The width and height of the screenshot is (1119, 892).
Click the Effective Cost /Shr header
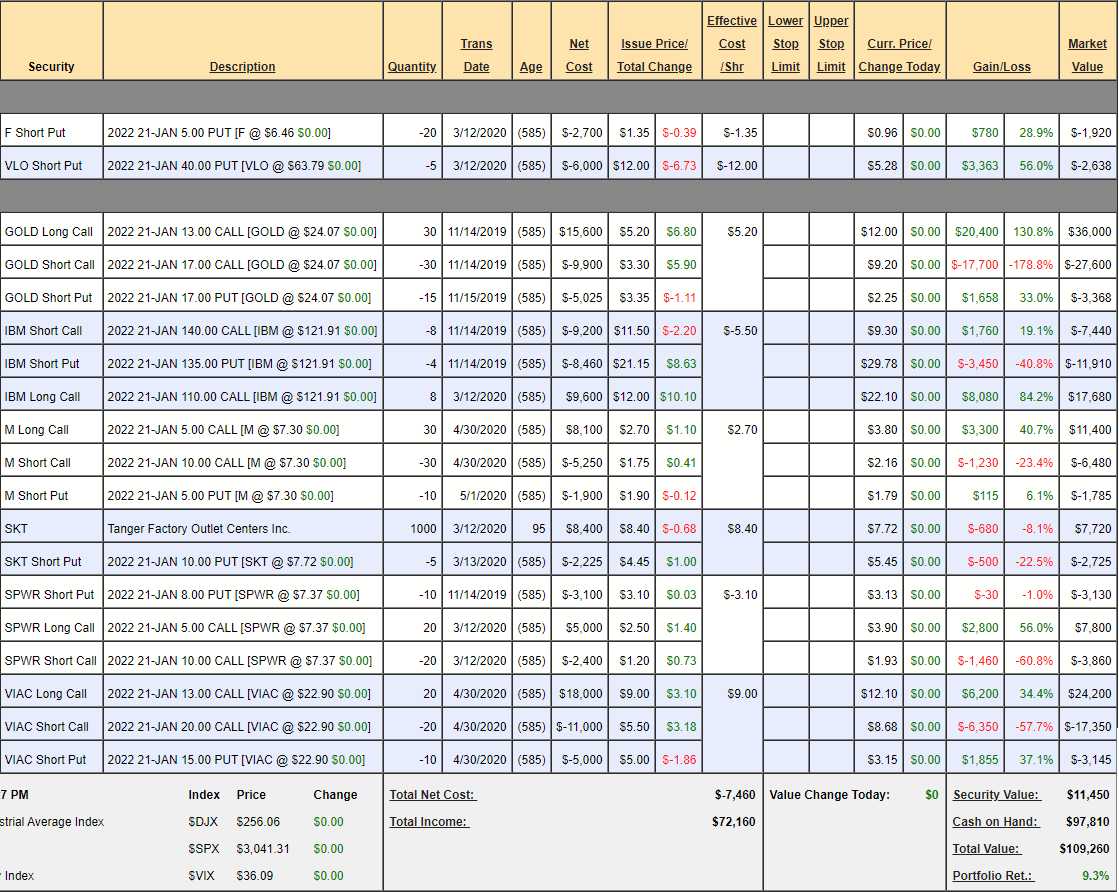click(732, 44)
